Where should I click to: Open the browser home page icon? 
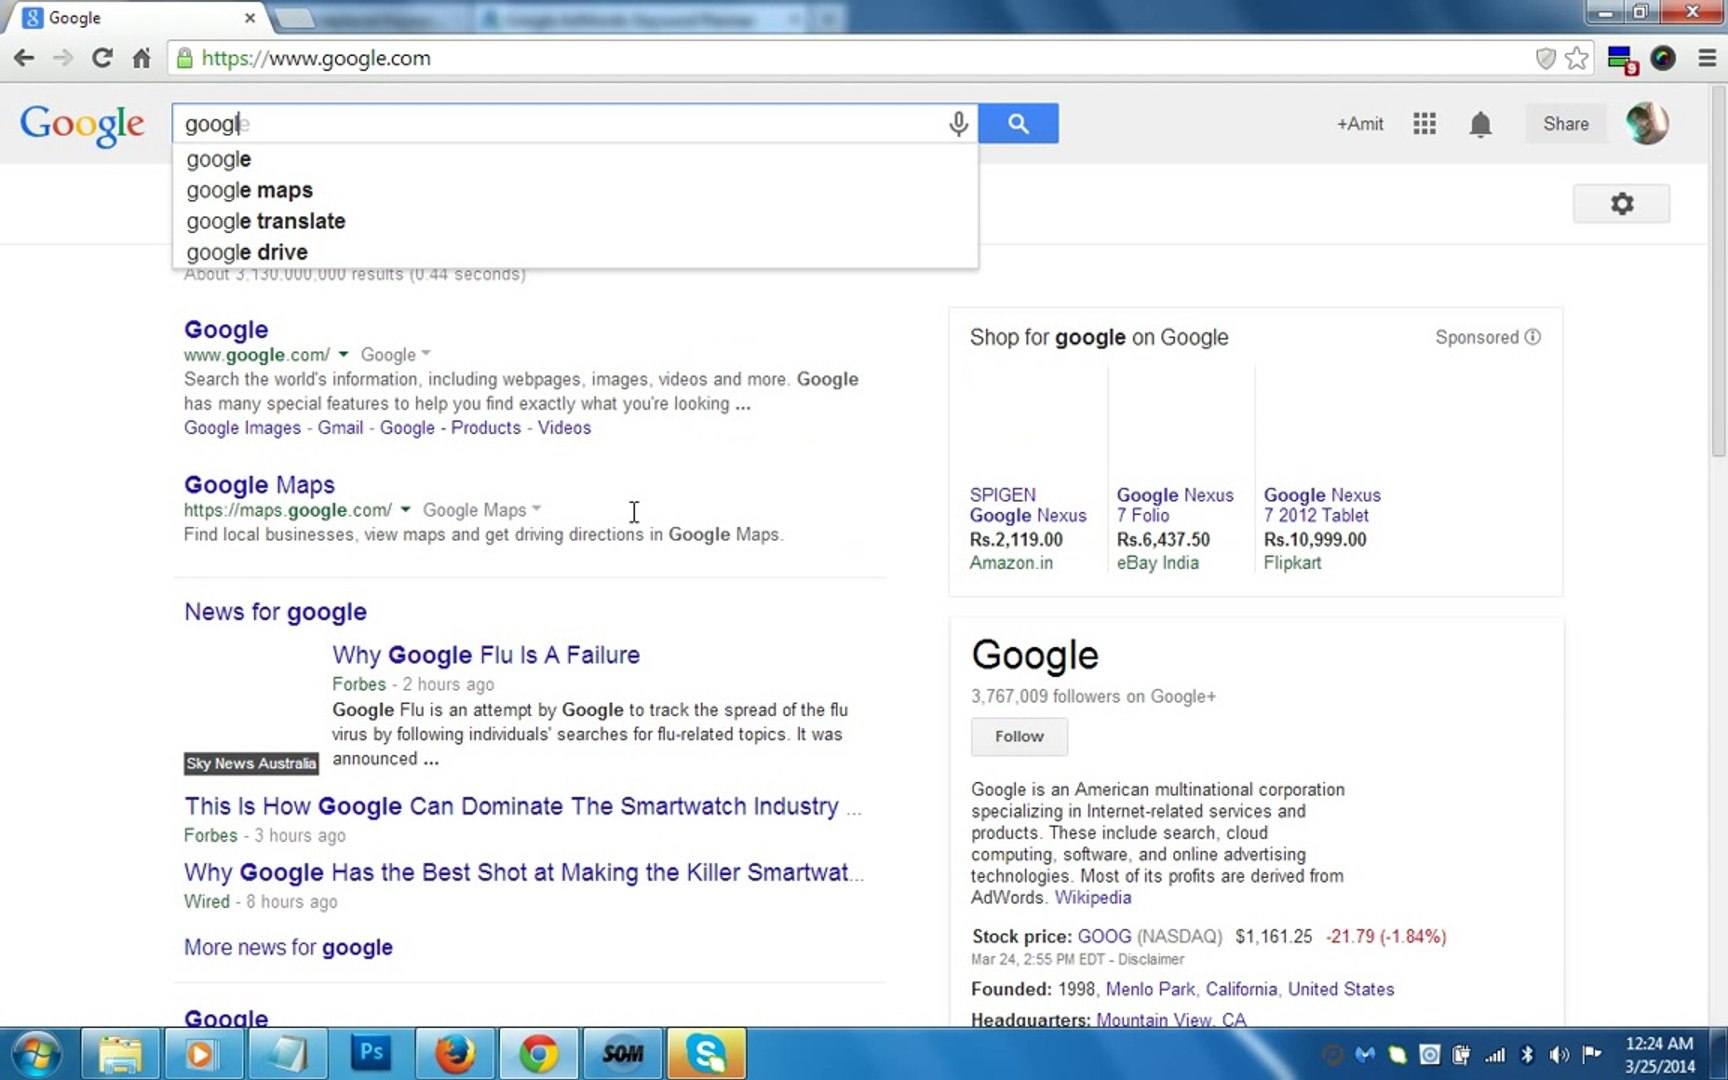click(x=142, y=58)
